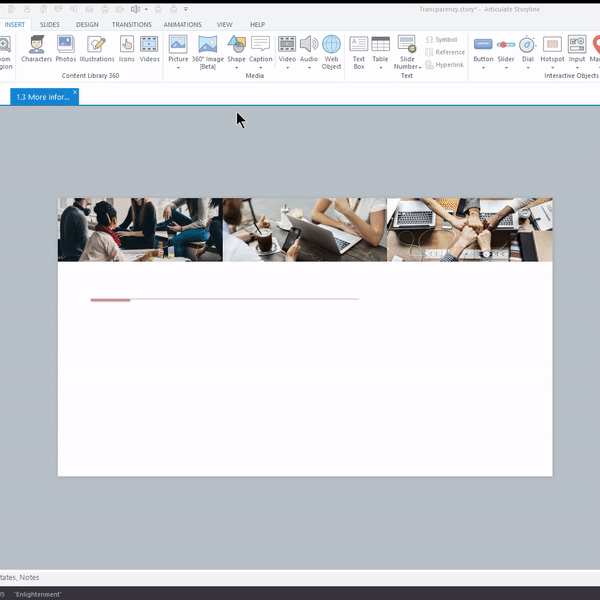Expand the Timeline, States, Notes panel bar
Screen dimensions: 600x600
click(300, 577)
